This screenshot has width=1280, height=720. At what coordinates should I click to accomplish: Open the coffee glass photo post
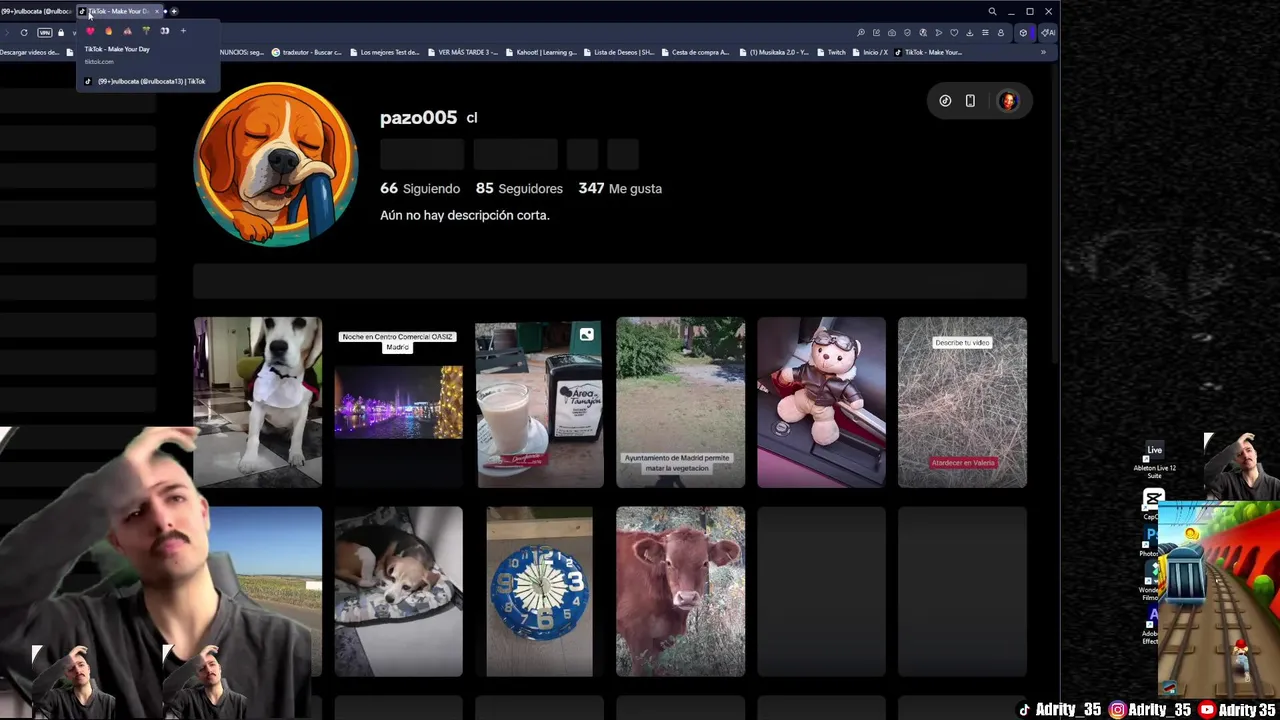(x=539, y=402)
